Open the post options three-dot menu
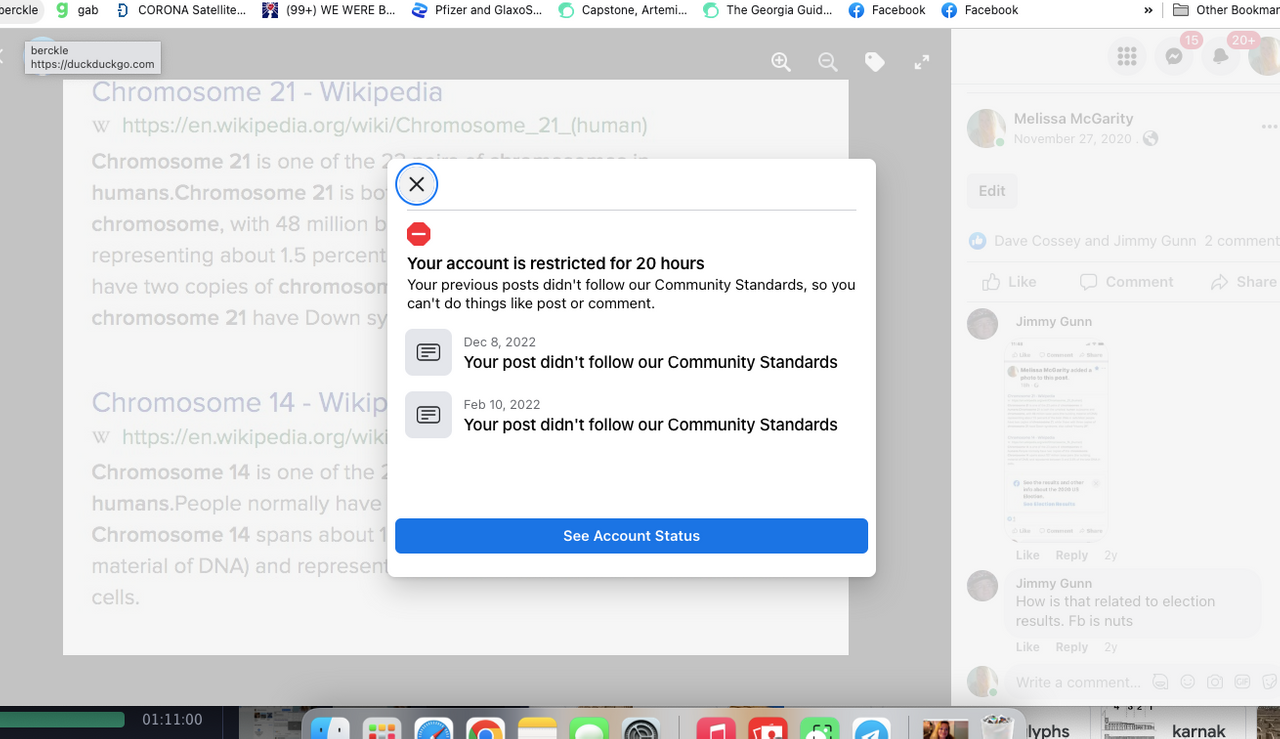Screen dimensions: 1280x739 pos(1269,127)
